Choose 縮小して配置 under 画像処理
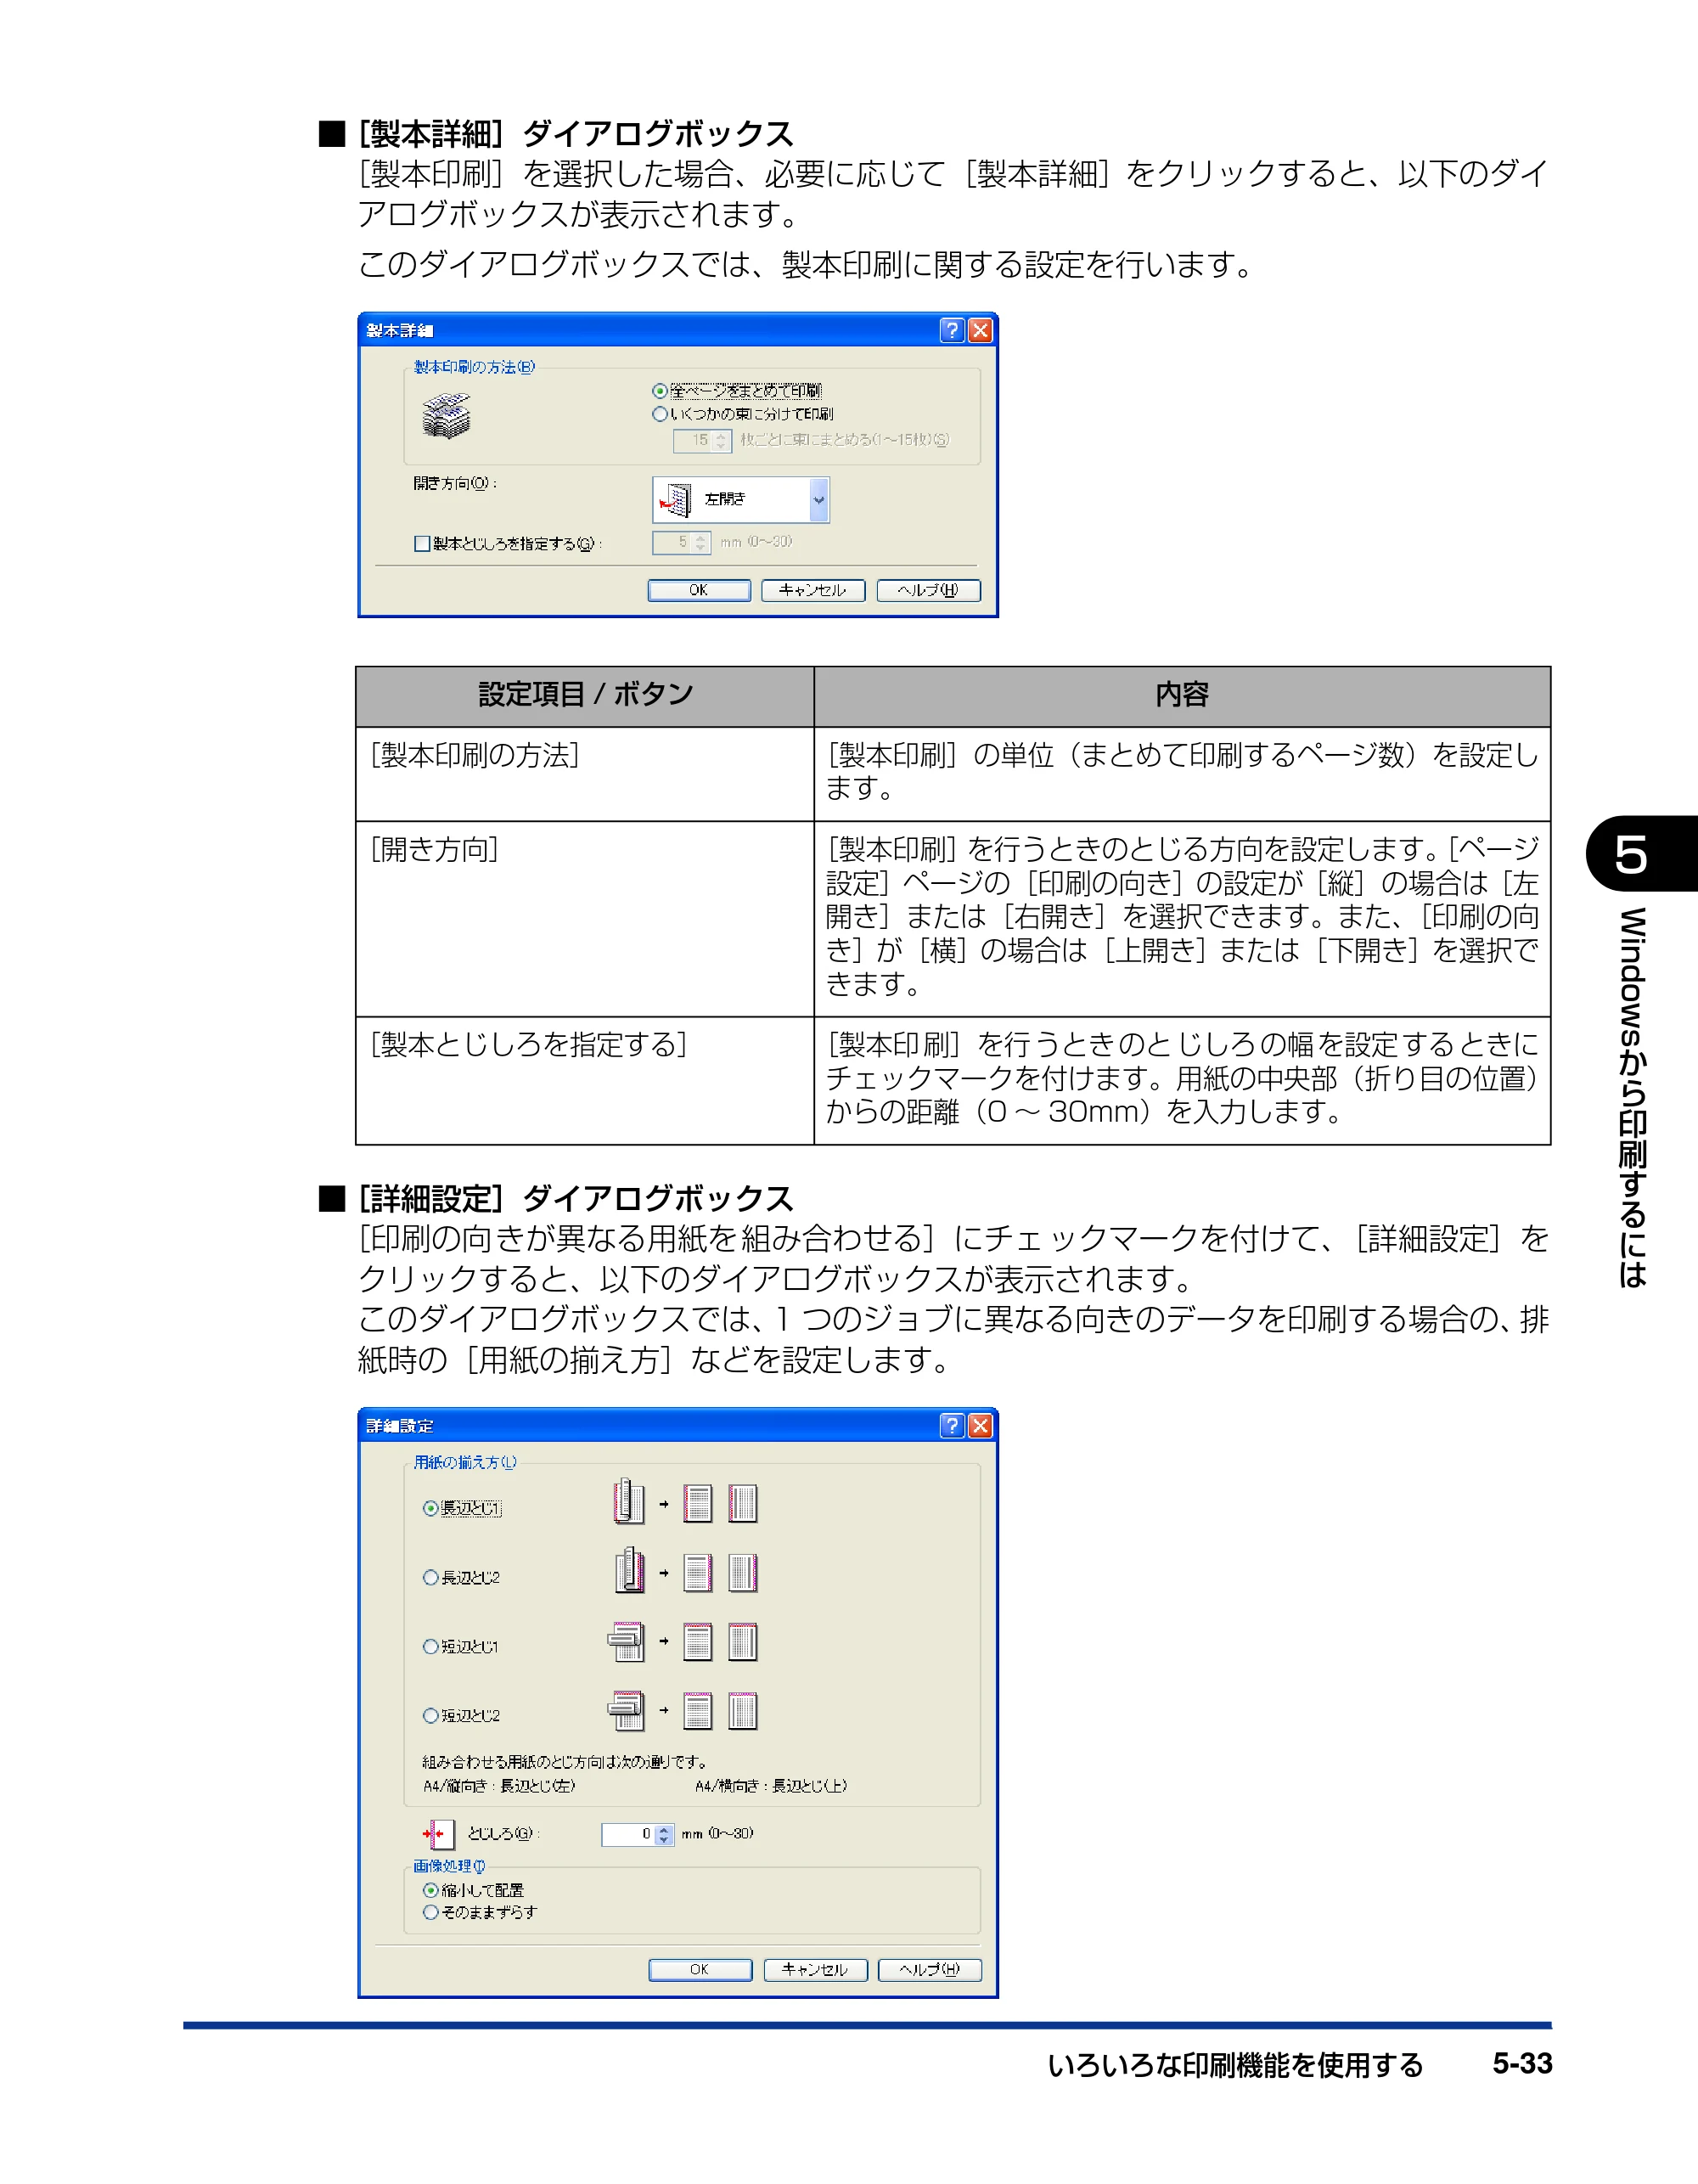 [430, 1890]
